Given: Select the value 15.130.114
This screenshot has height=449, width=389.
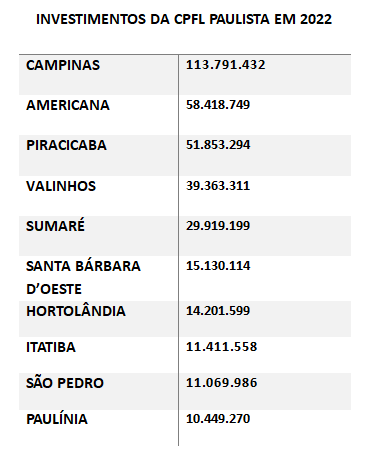Looking at the screenshot, I should pyautogui.click(x=218, y=266).
